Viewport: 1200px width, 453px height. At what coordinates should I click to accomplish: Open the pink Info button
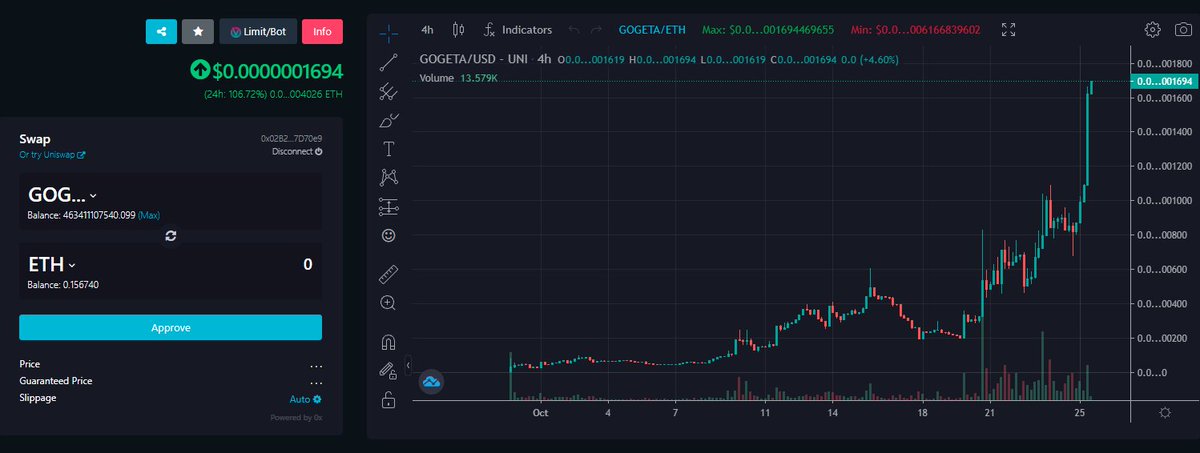[x=322, y=31]
